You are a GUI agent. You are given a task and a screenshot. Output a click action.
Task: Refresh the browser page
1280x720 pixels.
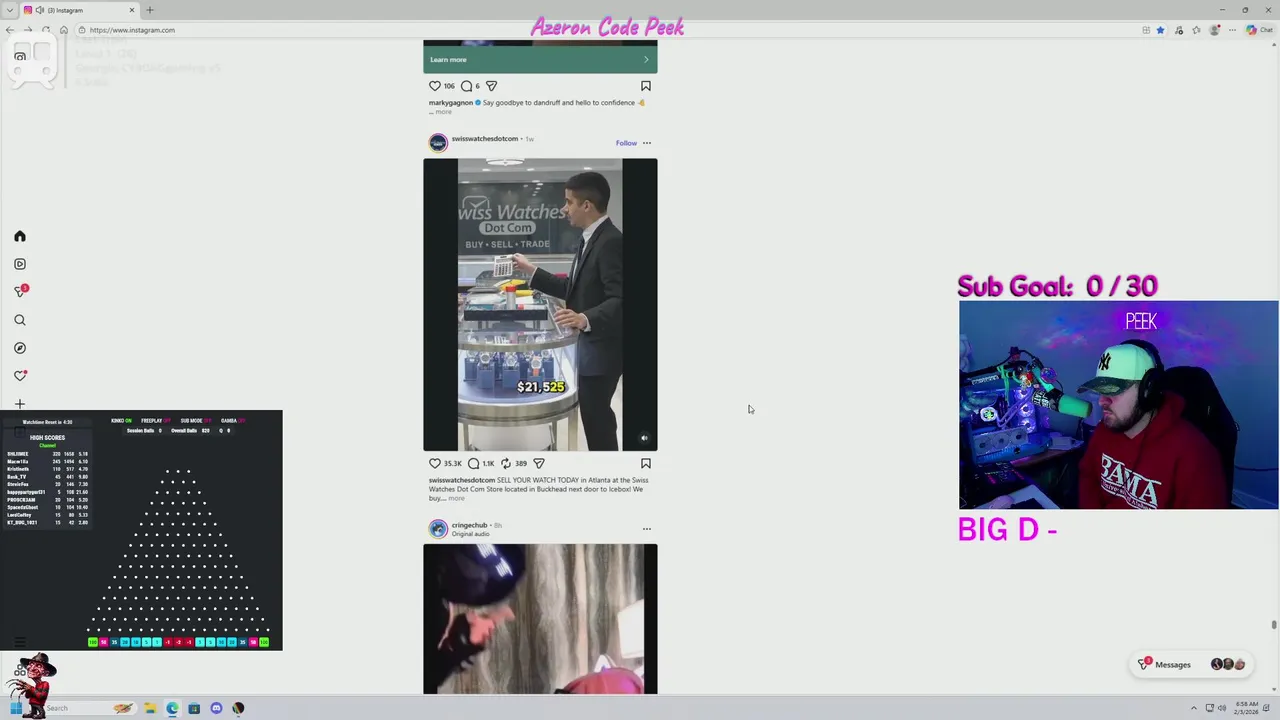click(46, 30)
